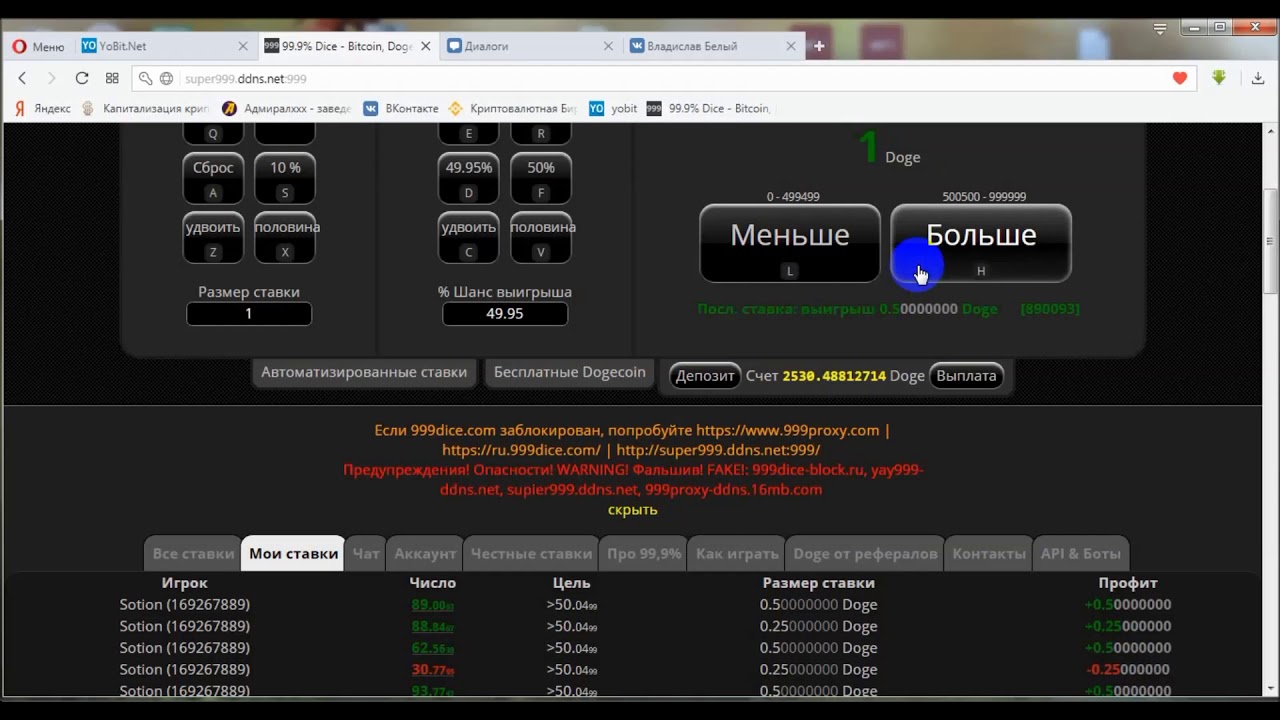Close the Владислав Белый tab

coord(791,46)
